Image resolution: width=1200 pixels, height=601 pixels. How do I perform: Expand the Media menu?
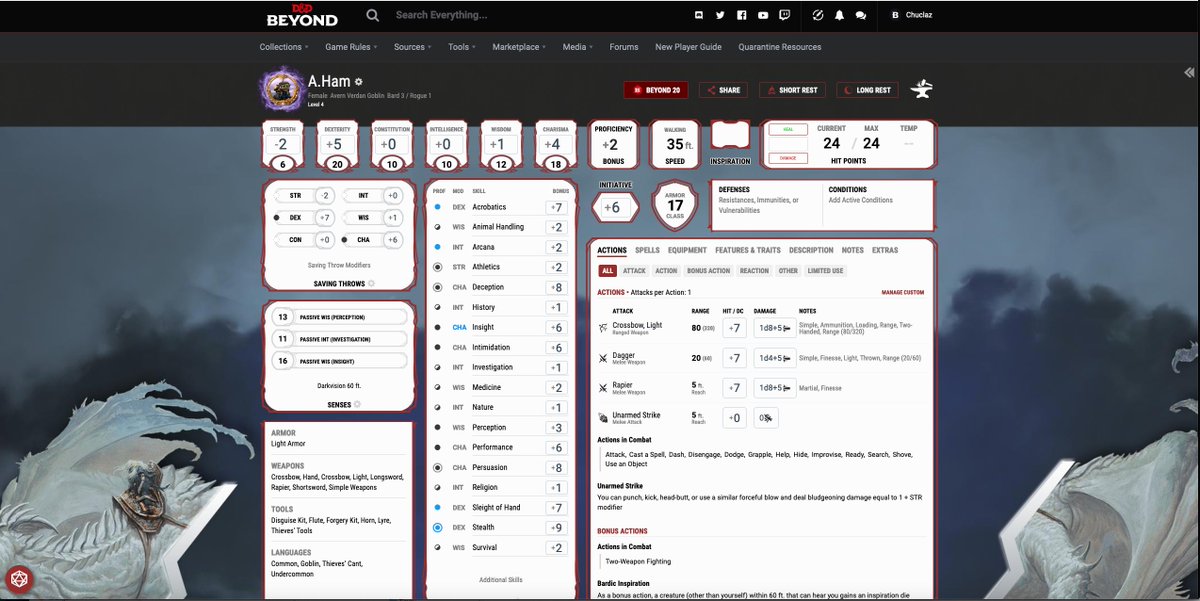click(578, 47)
